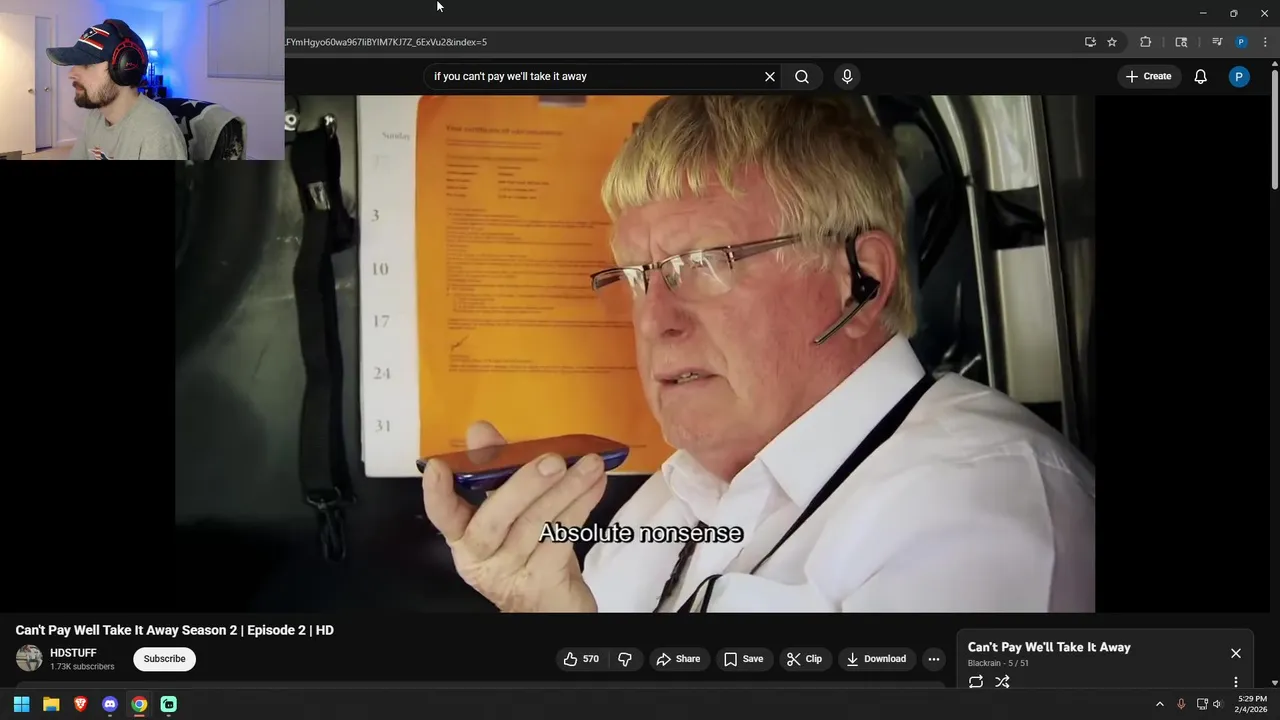Screen dimensions: 1280x720
Task: Click the install app icon in address bar
Action: [1090, 42]
